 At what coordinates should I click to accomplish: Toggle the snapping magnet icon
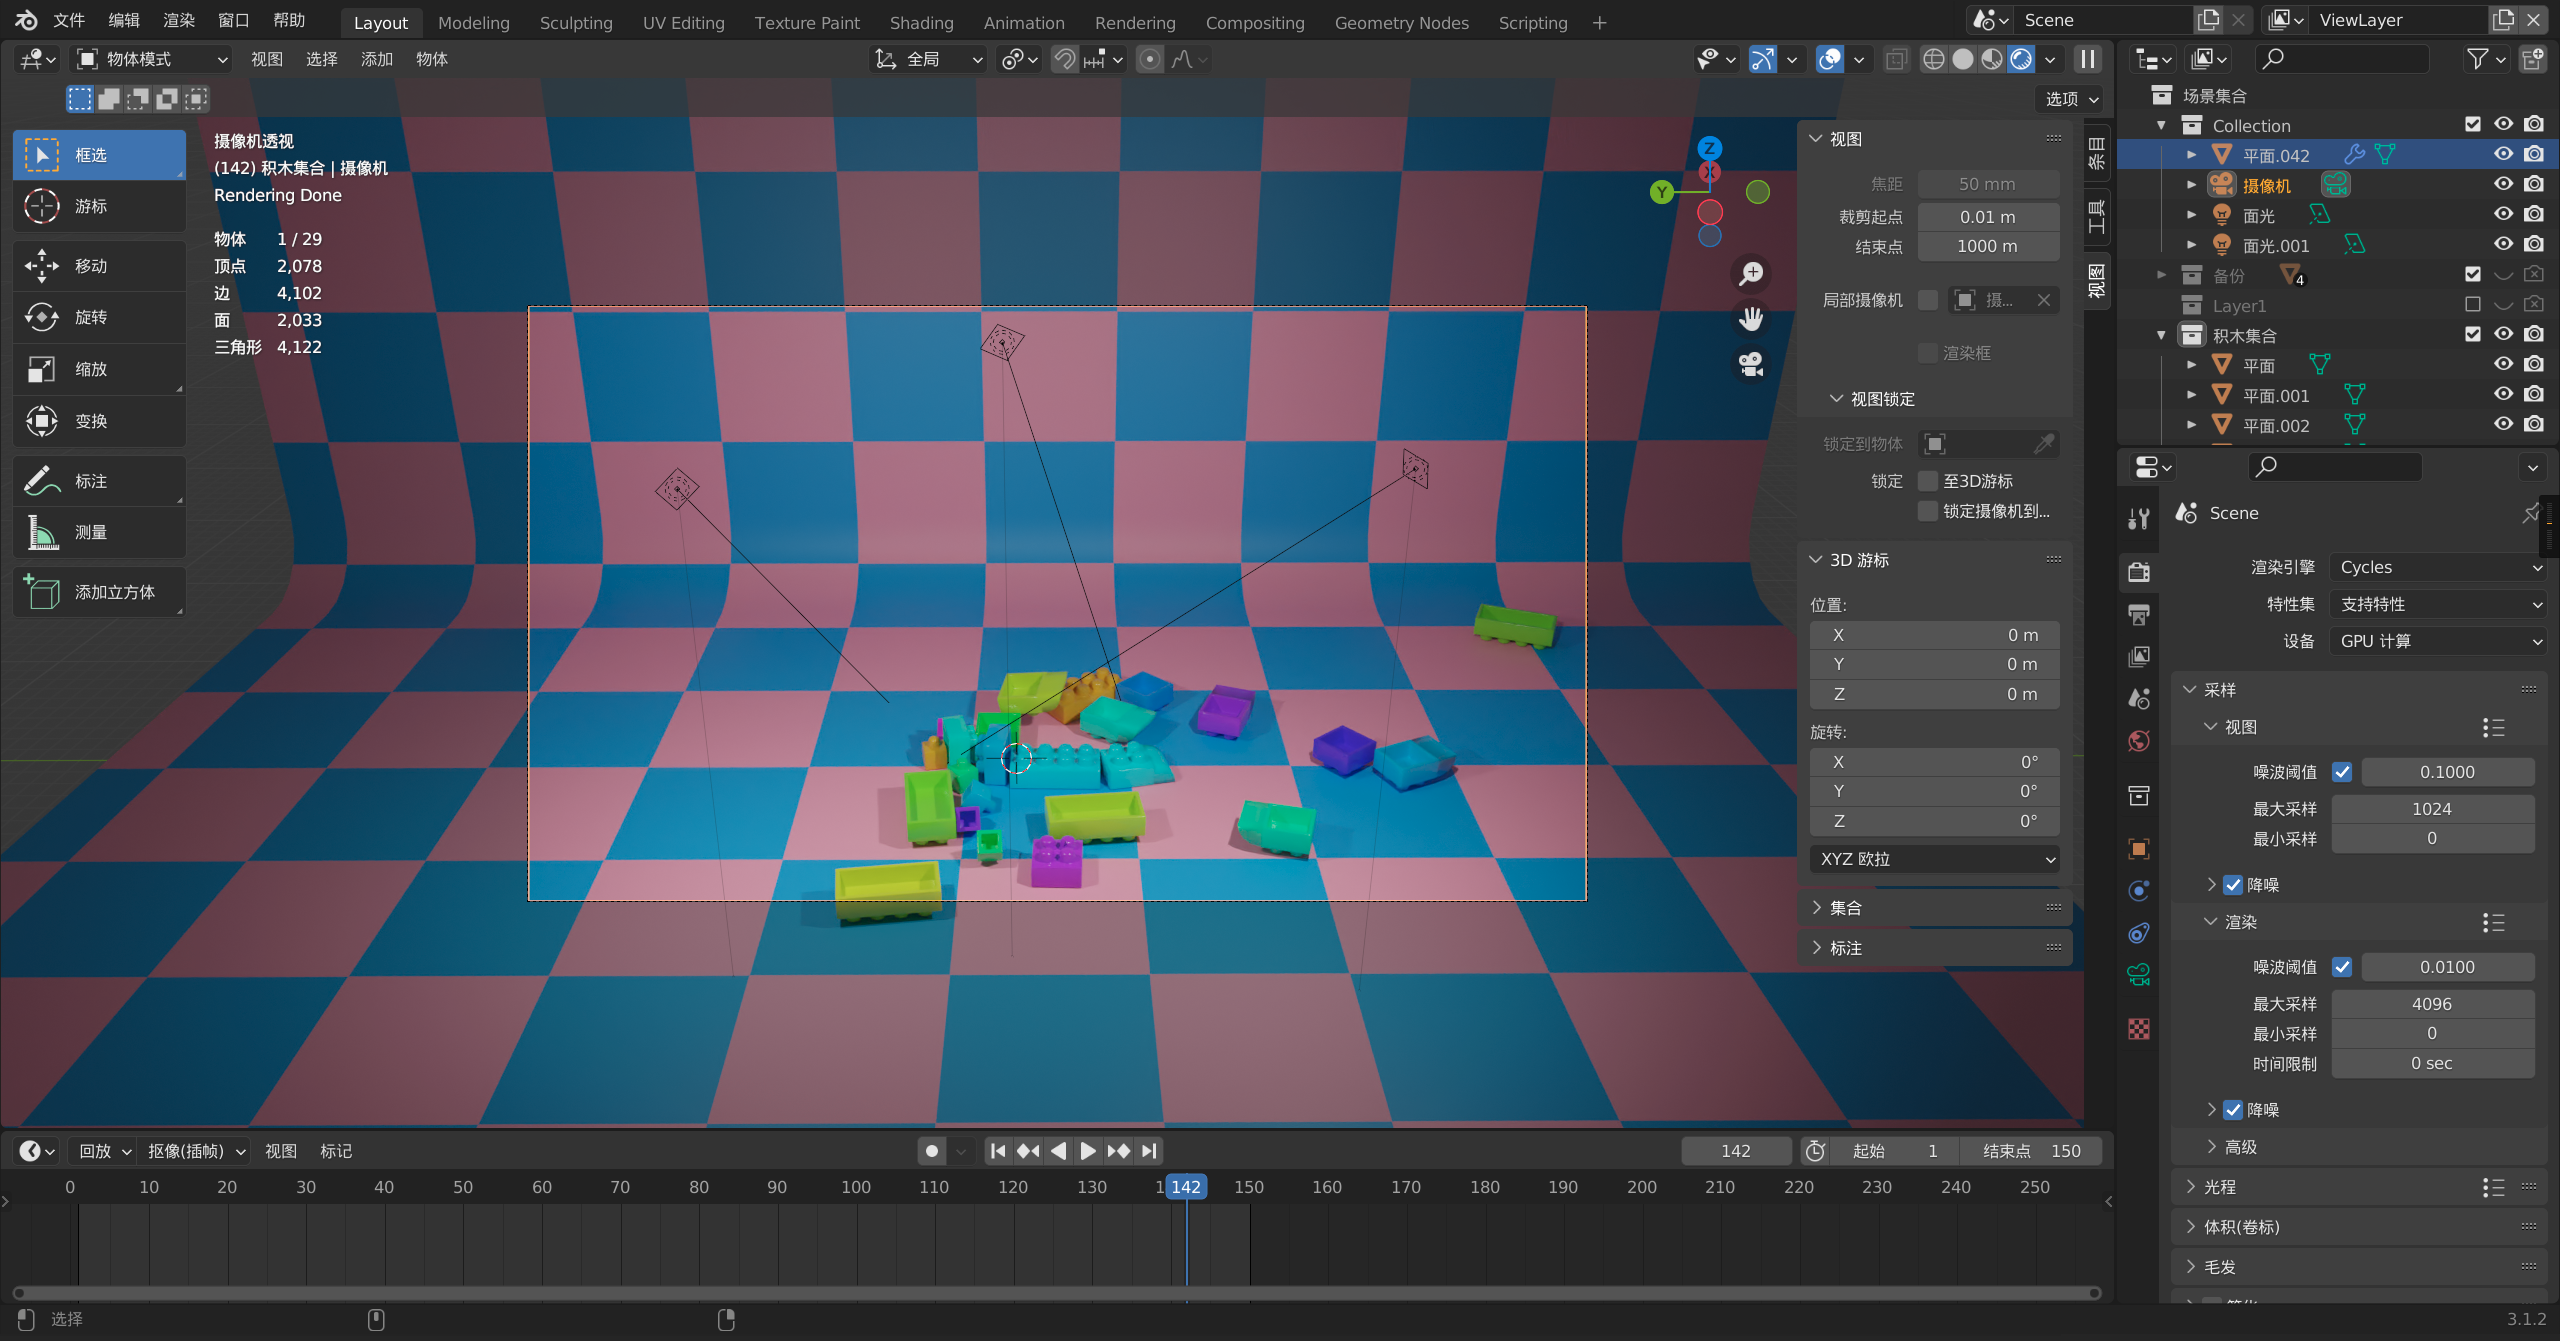click(1065, 59)
